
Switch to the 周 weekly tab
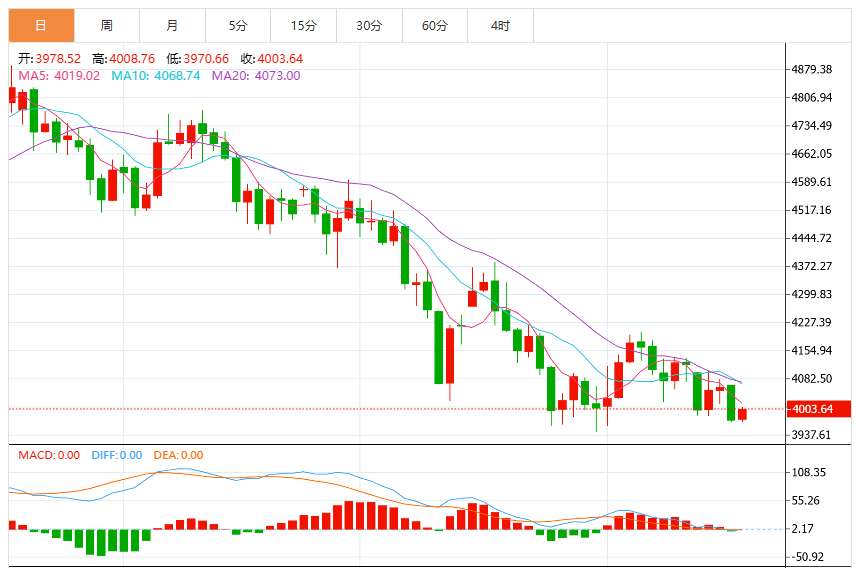pyautogui.click(x=107, y=26)
